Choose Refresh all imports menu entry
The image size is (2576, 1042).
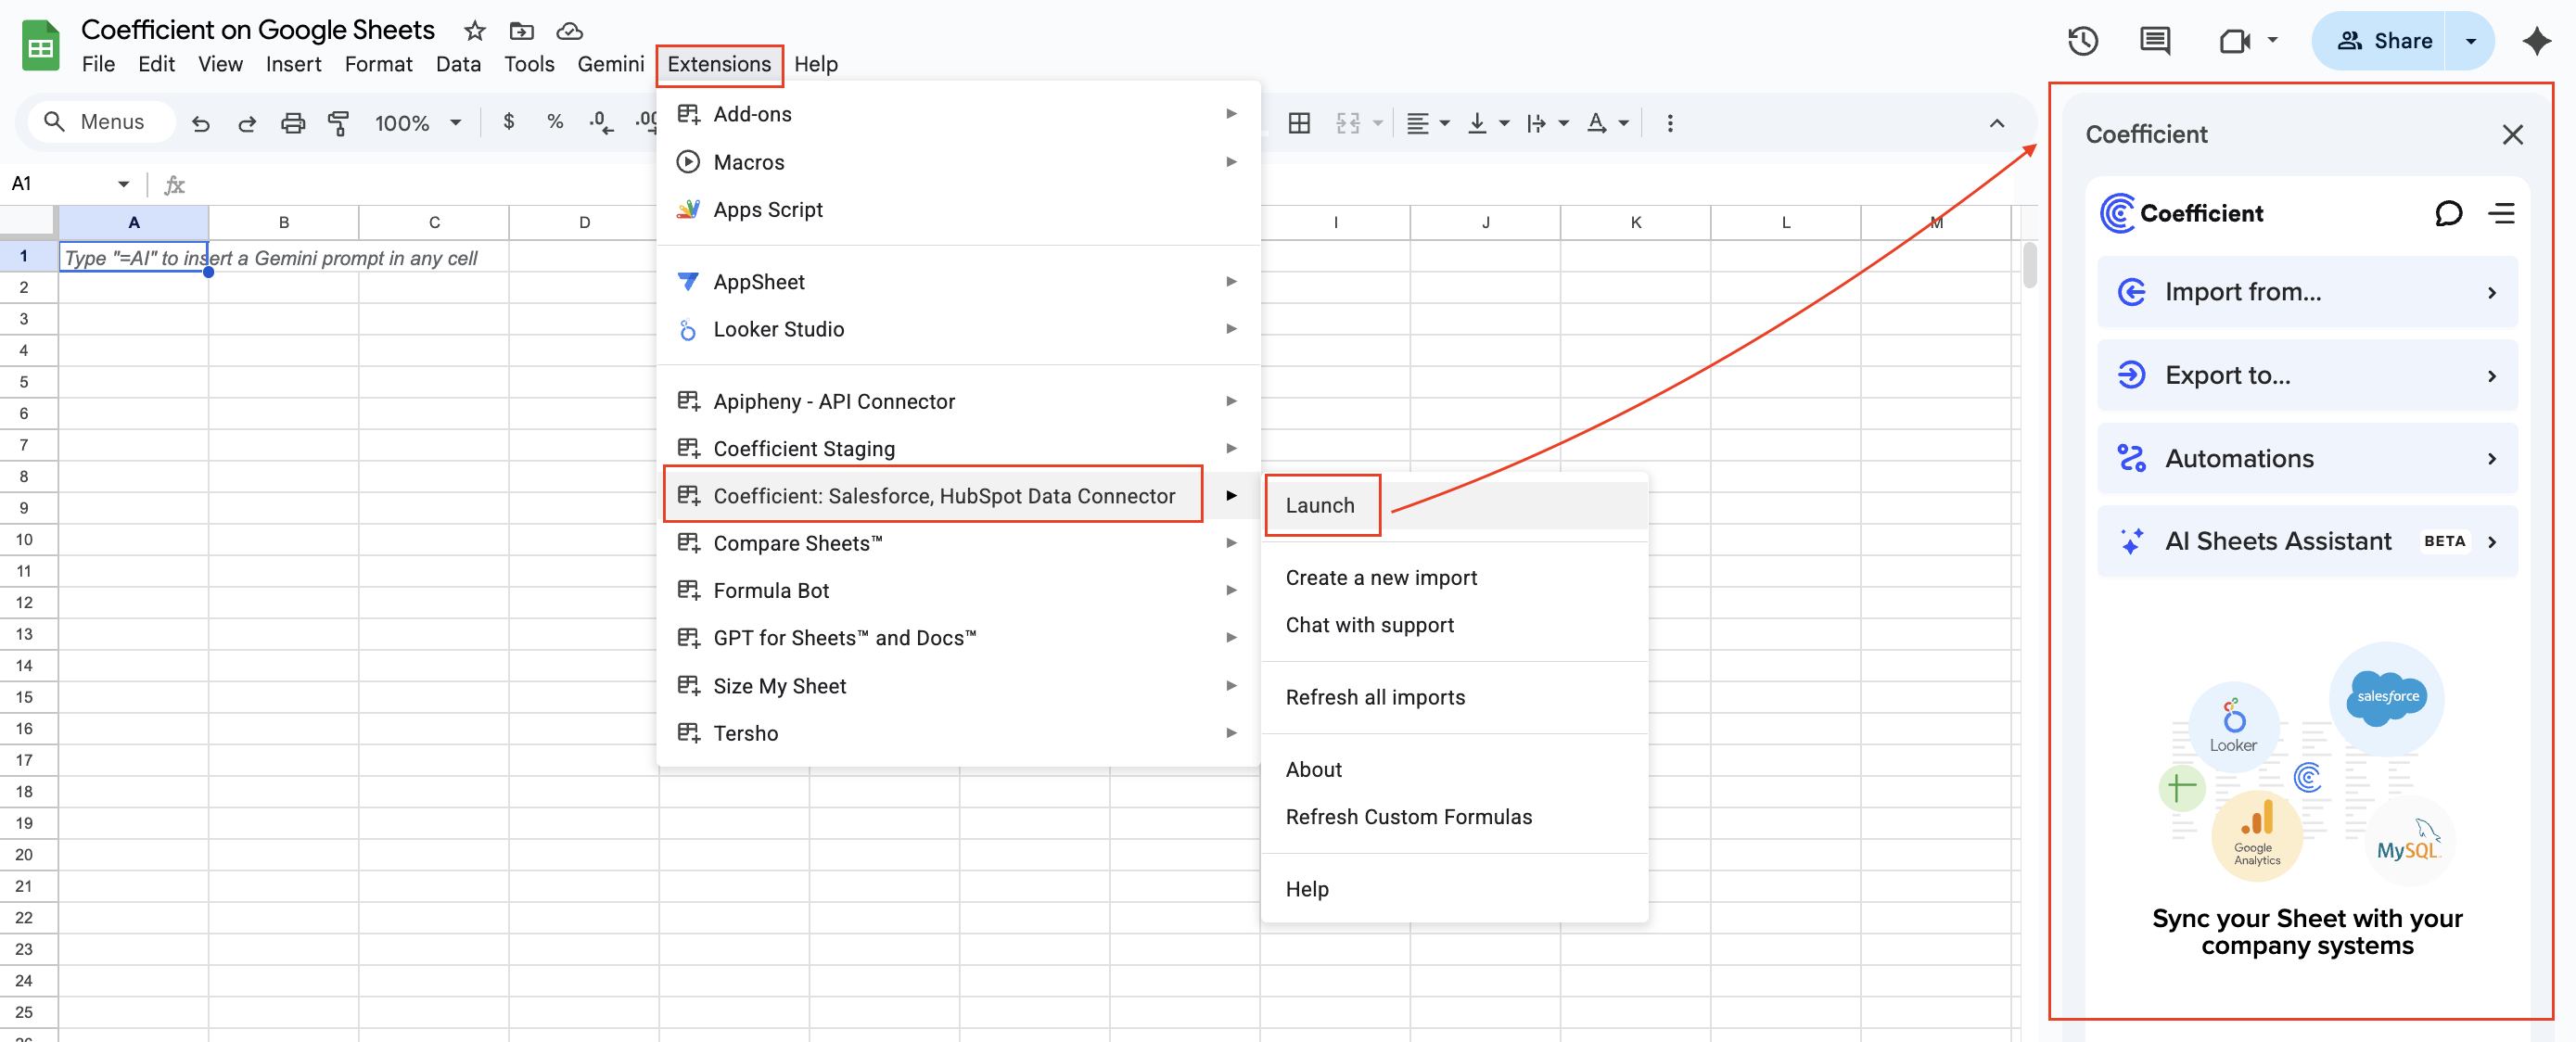pyautogui.click(x=1374, y=697)
